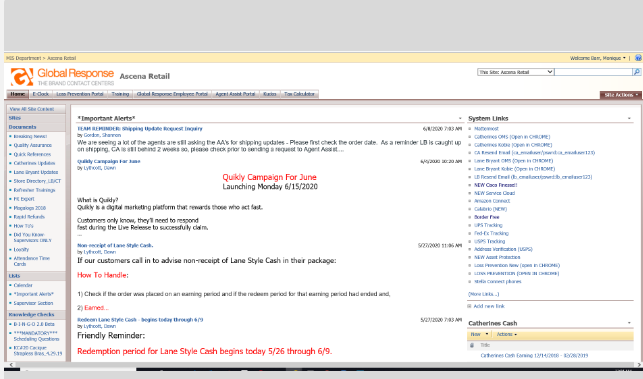Click attachment icon in Catherines Cash header
Viewport: 643px width, 379px height.
pyautogui.click(x=472, y=345)
